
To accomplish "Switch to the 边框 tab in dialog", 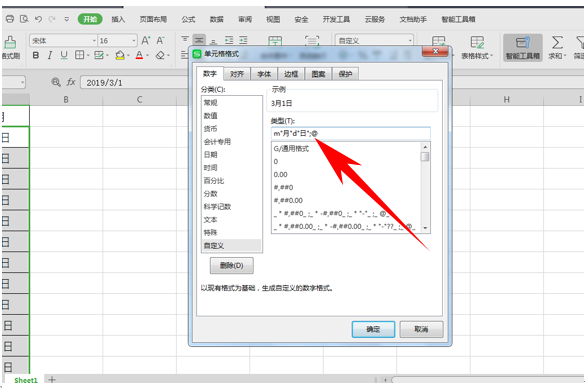I will pyautogui.click(x=291, y=74).
